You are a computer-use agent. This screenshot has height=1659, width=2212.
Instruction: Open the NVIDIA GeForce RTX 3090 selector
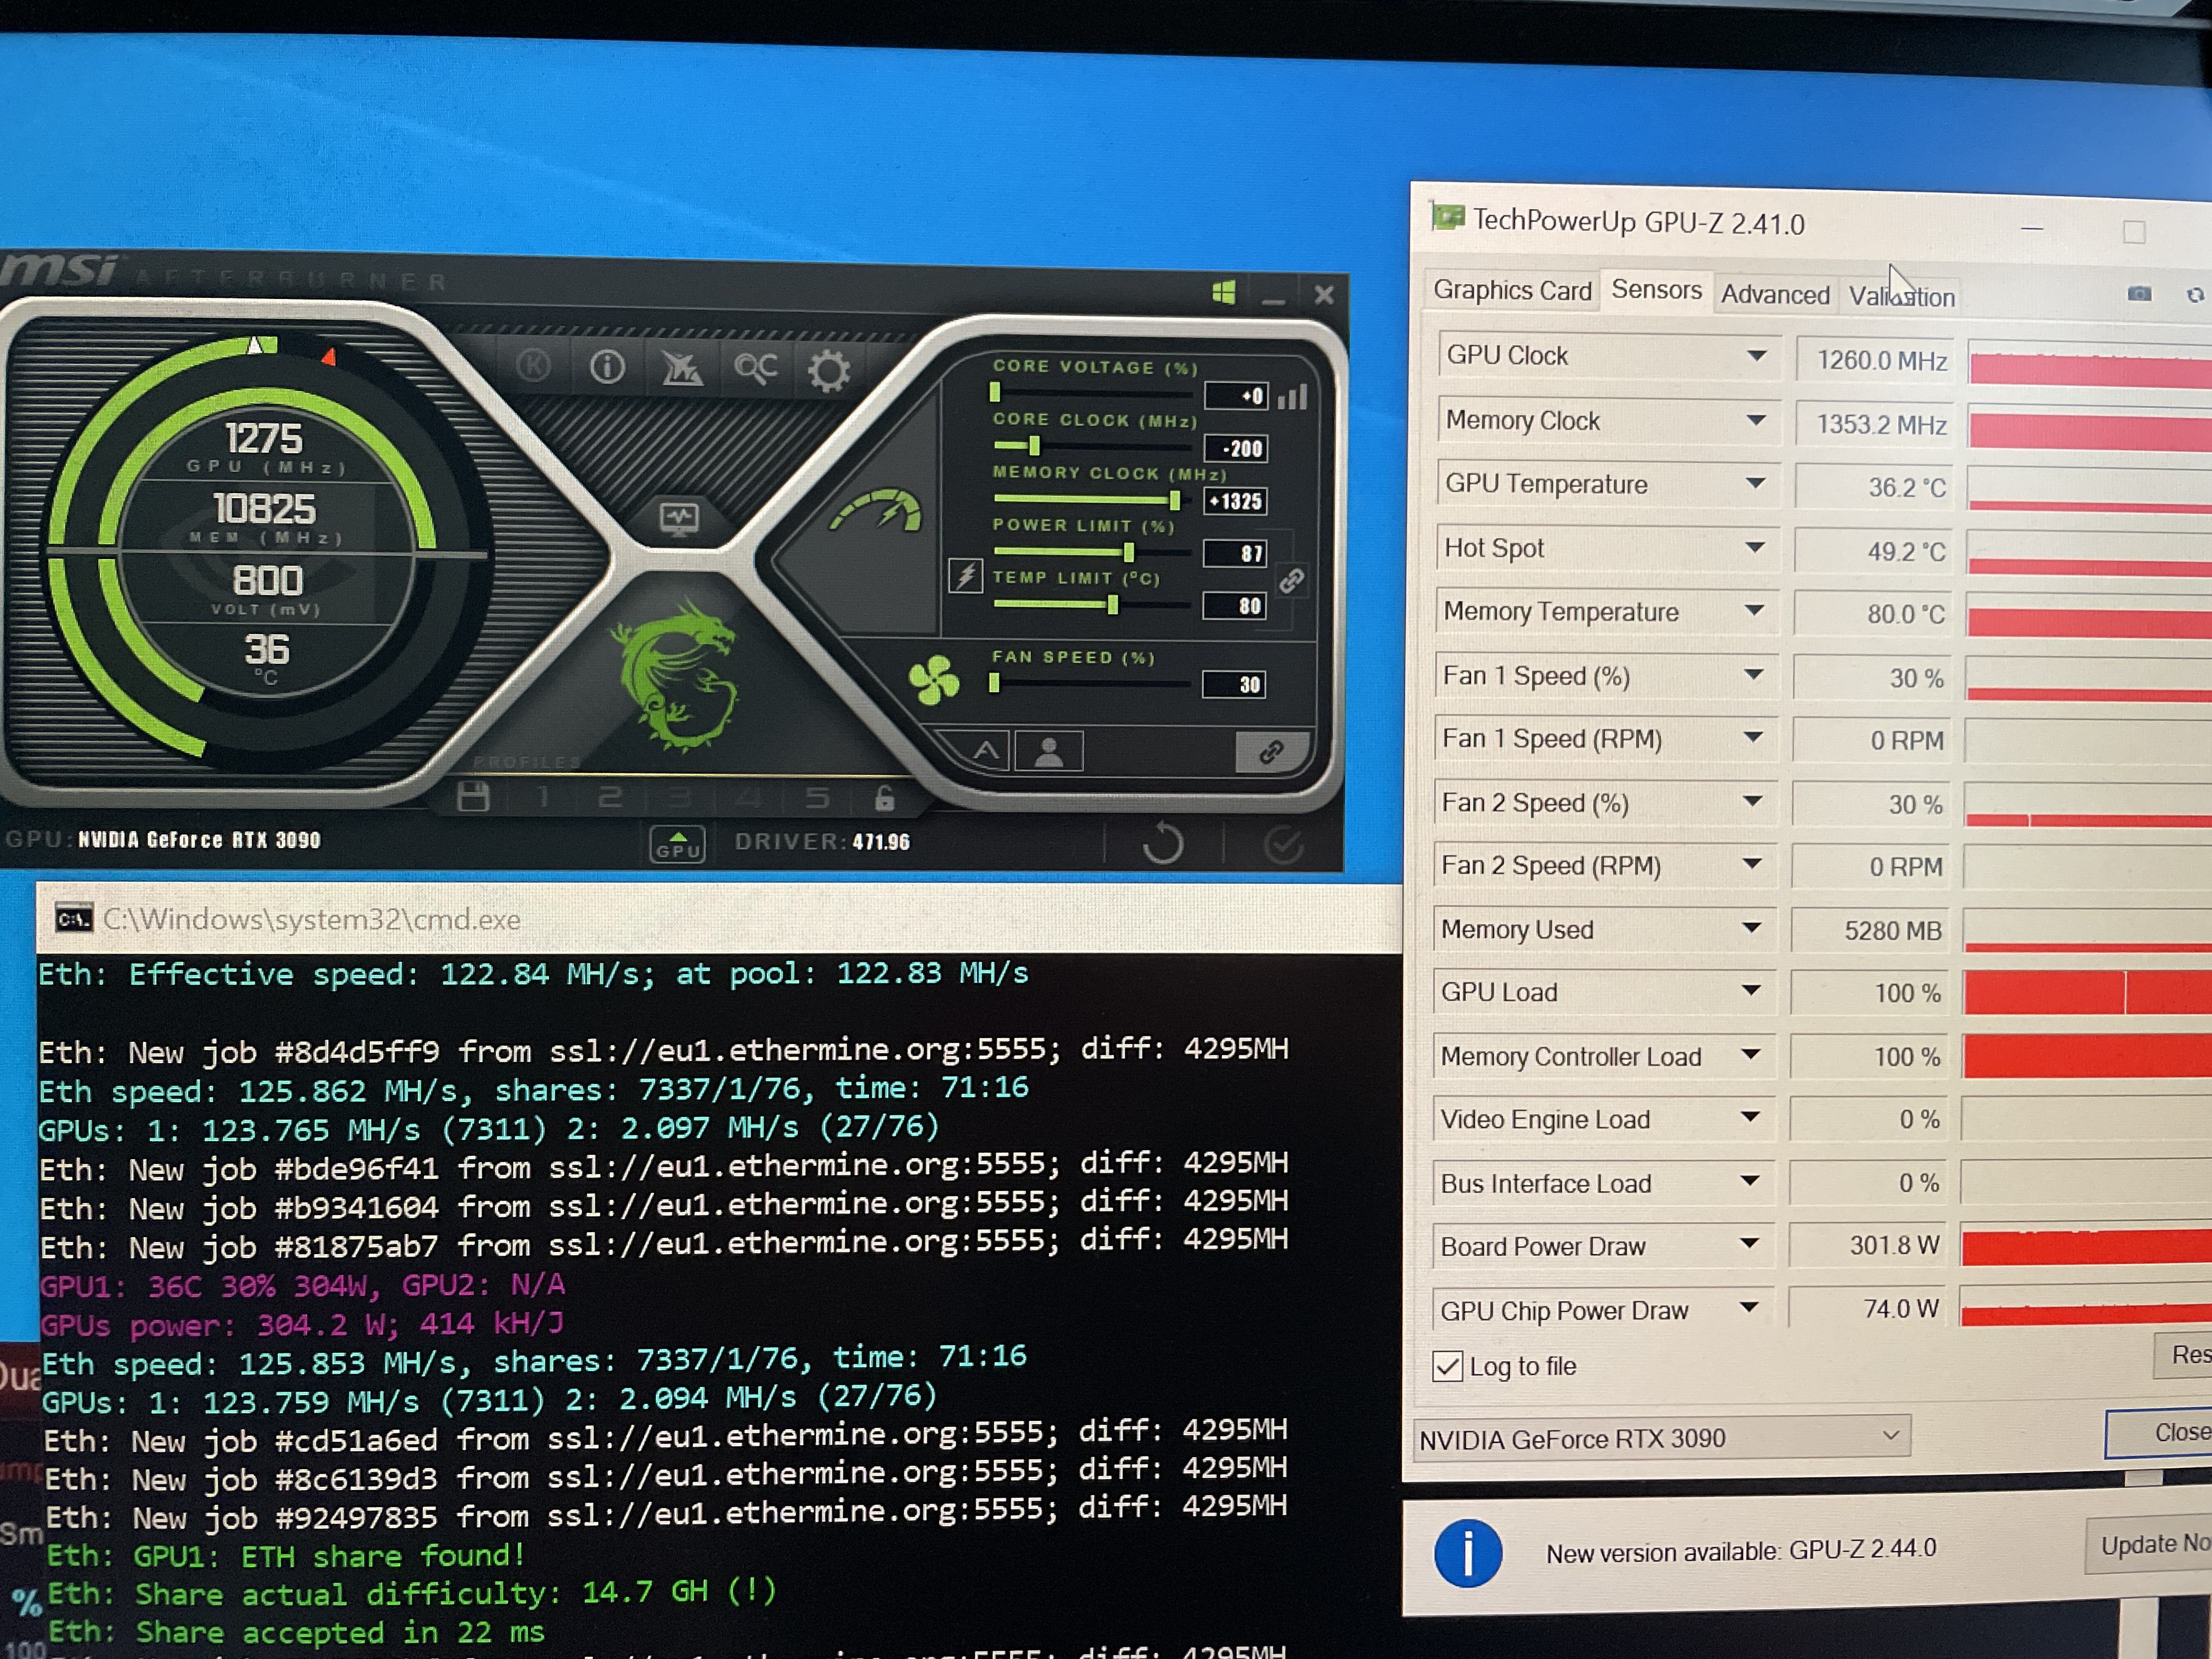tap(1660, 1438)
